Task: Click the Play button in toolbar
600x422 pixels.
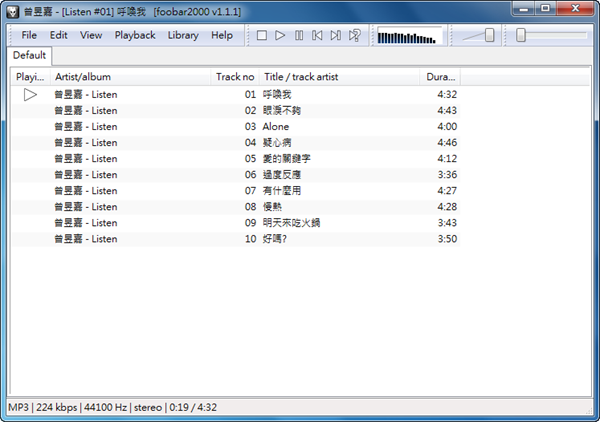Action: [280, 36]
